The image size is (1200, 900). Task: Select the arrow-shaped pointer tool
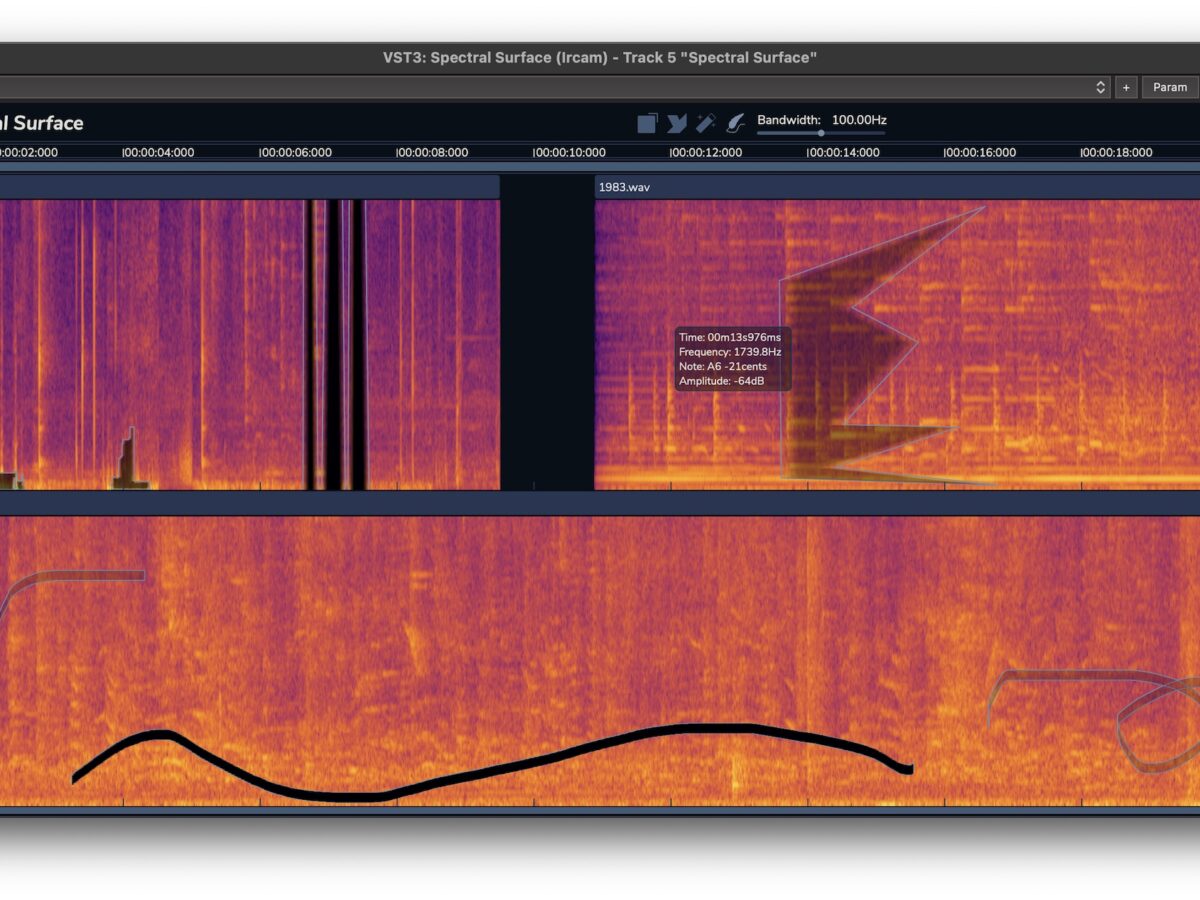(677, 123)
